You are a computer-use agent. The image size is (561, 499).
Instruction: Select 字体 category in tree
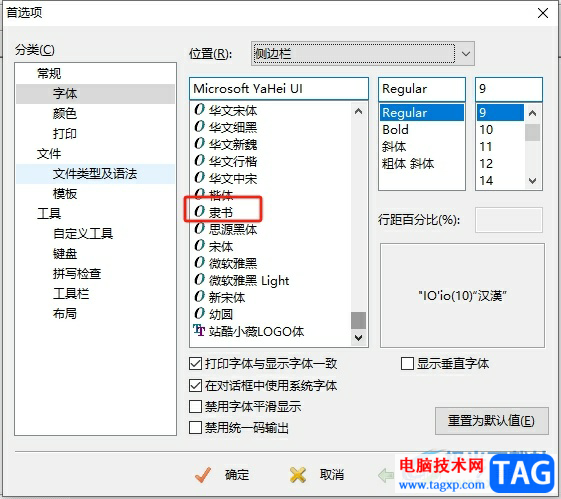[x=65, y=93]
